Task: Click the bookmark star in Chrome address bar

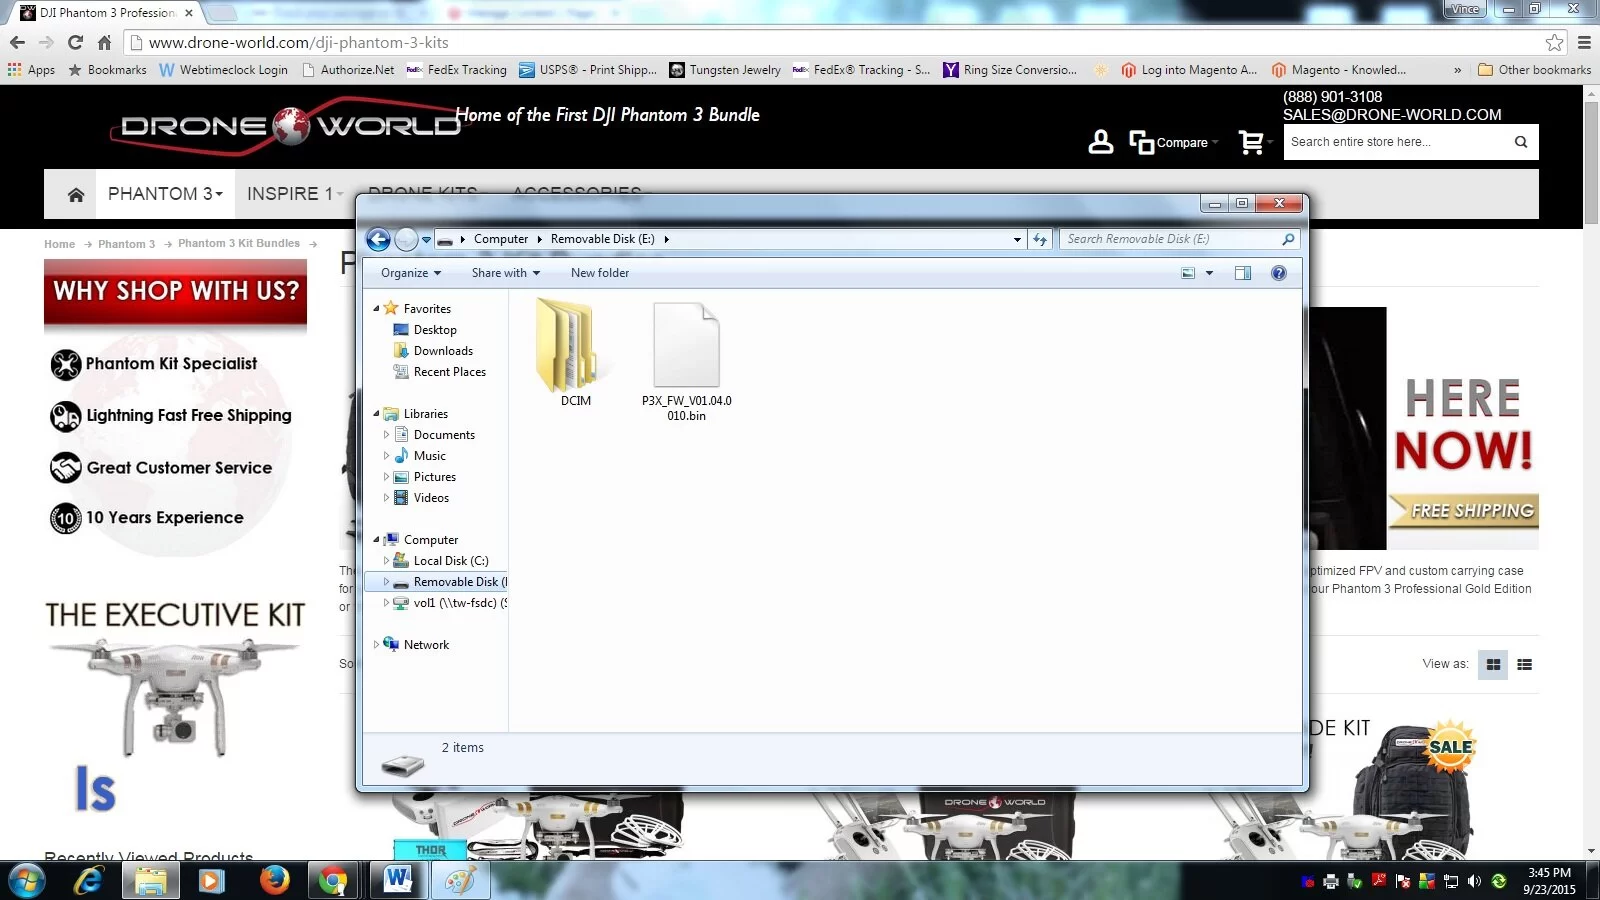Action: (x=1554, y=42)
